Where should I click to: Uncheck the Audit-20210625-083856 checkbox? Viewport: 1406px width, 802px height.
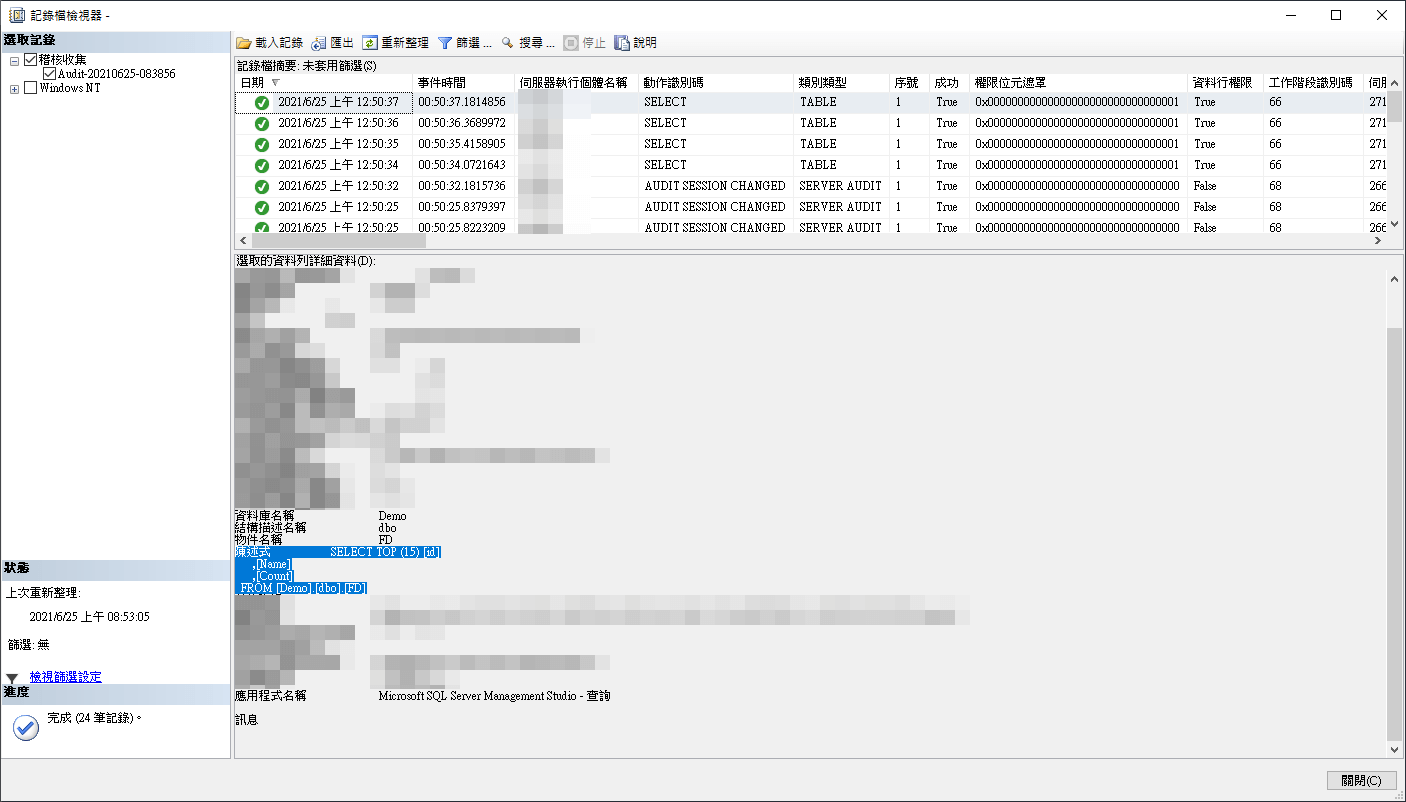49,72
